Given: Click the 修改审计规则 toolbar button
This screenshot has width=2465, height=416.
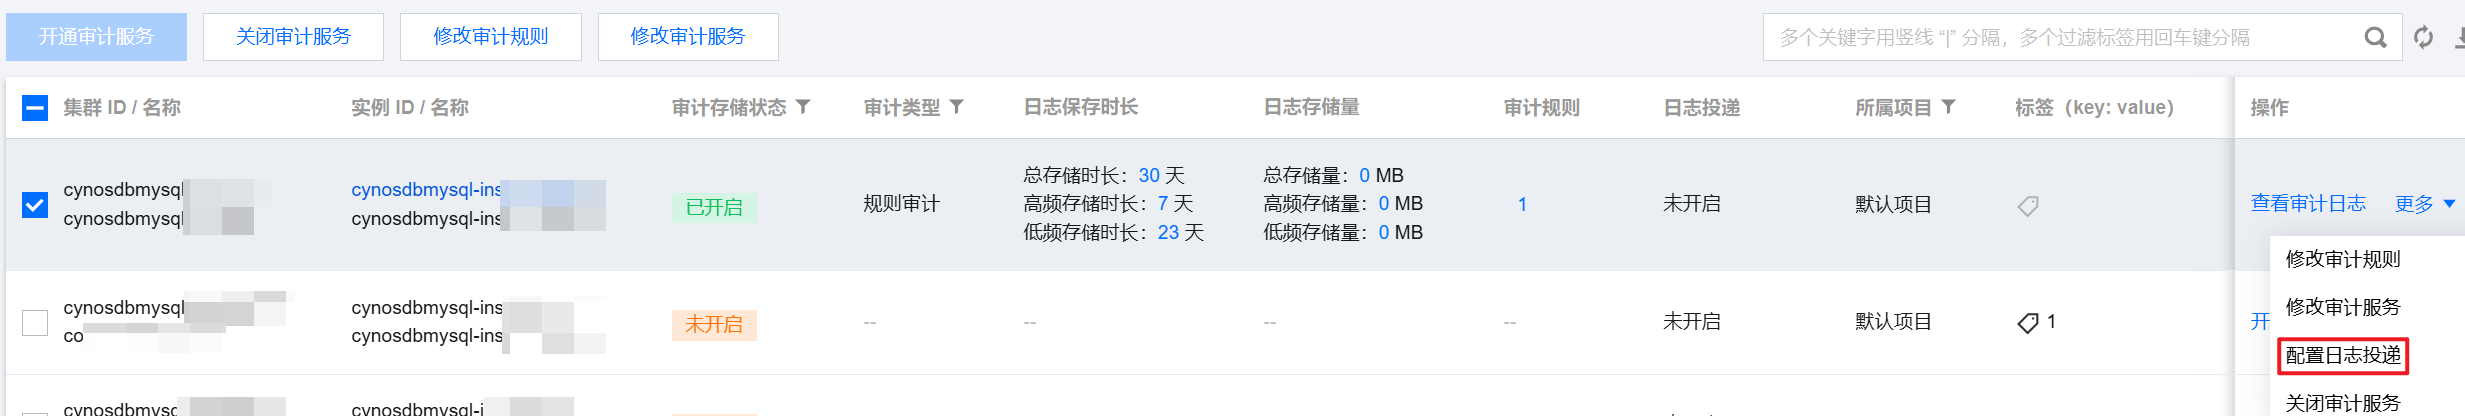Looking at the screenshot, I should 490,37.
